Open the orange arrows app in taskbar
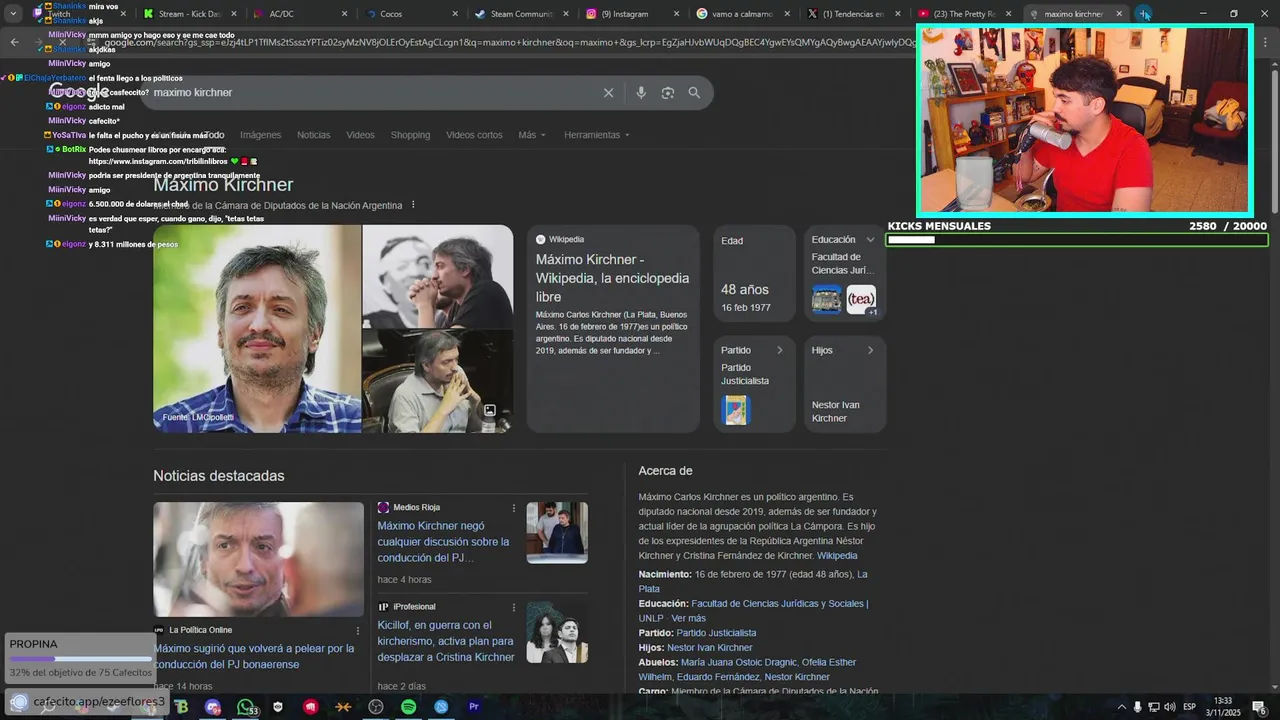 click(x=343, y=707)
